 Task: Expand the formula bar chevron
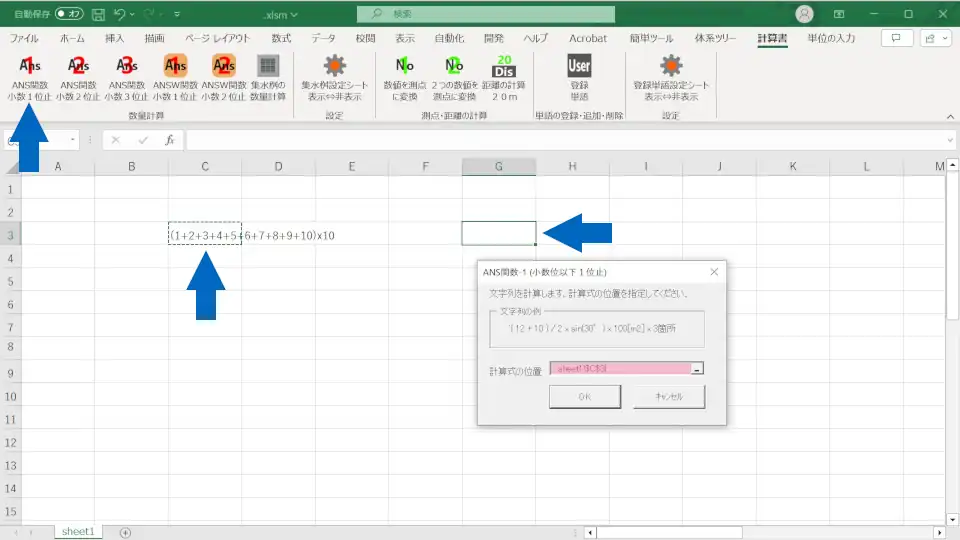point(950,140)
